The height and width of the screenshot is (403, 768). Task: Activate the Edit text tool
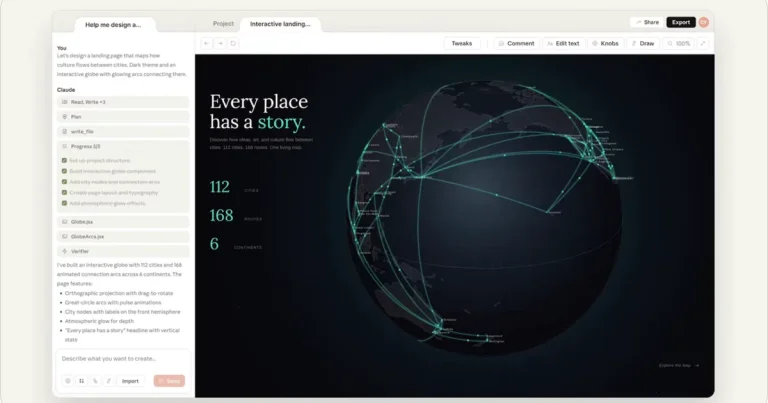pos(563,44)
